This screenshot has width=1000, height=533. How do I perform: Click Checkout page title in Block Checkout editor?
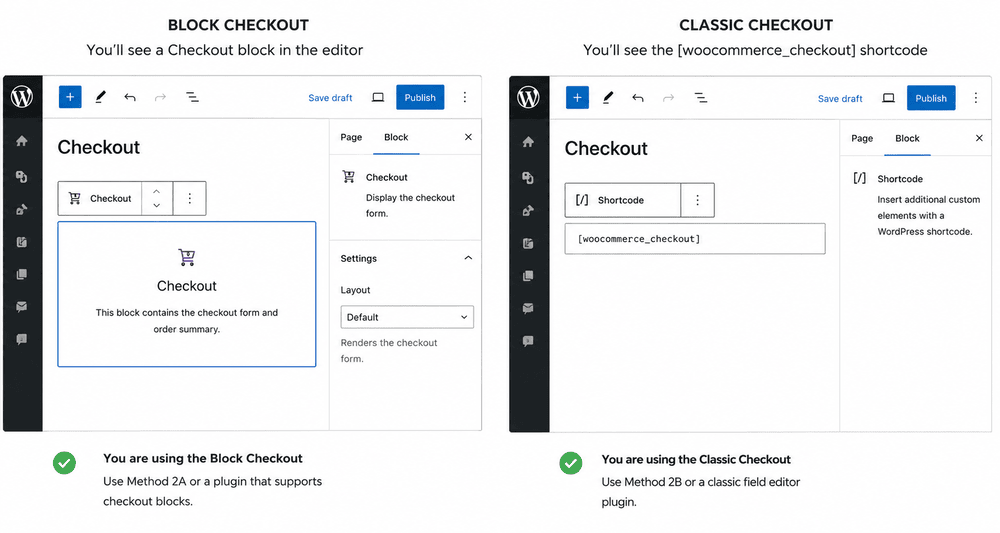(99, 147)
